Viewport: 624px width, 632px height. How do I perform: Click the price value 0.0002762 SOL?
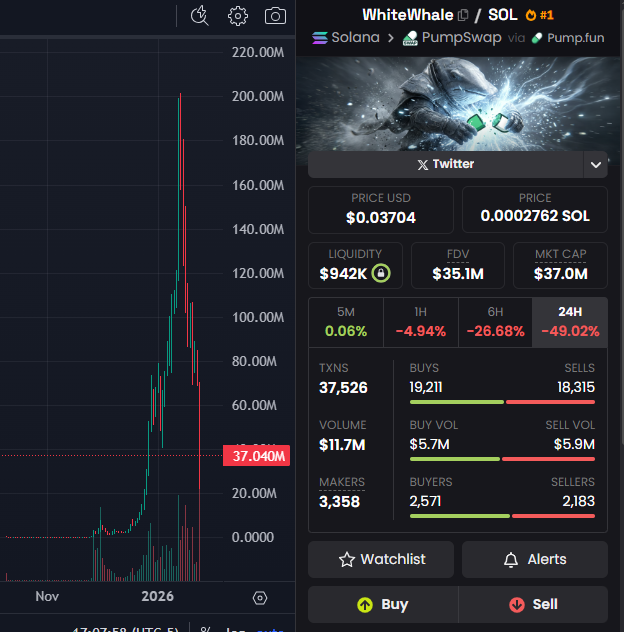[x=535, y=216]
